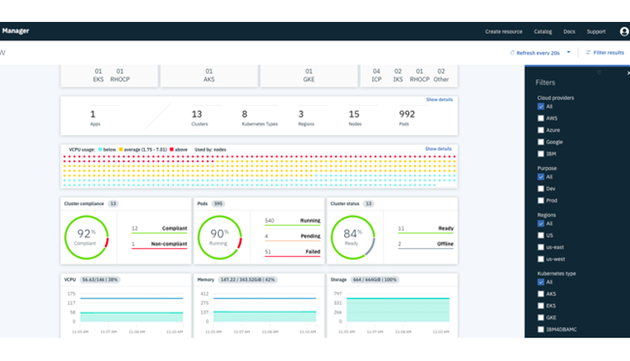
Task: Open the Catalog menu item
Action: (543, 31)
